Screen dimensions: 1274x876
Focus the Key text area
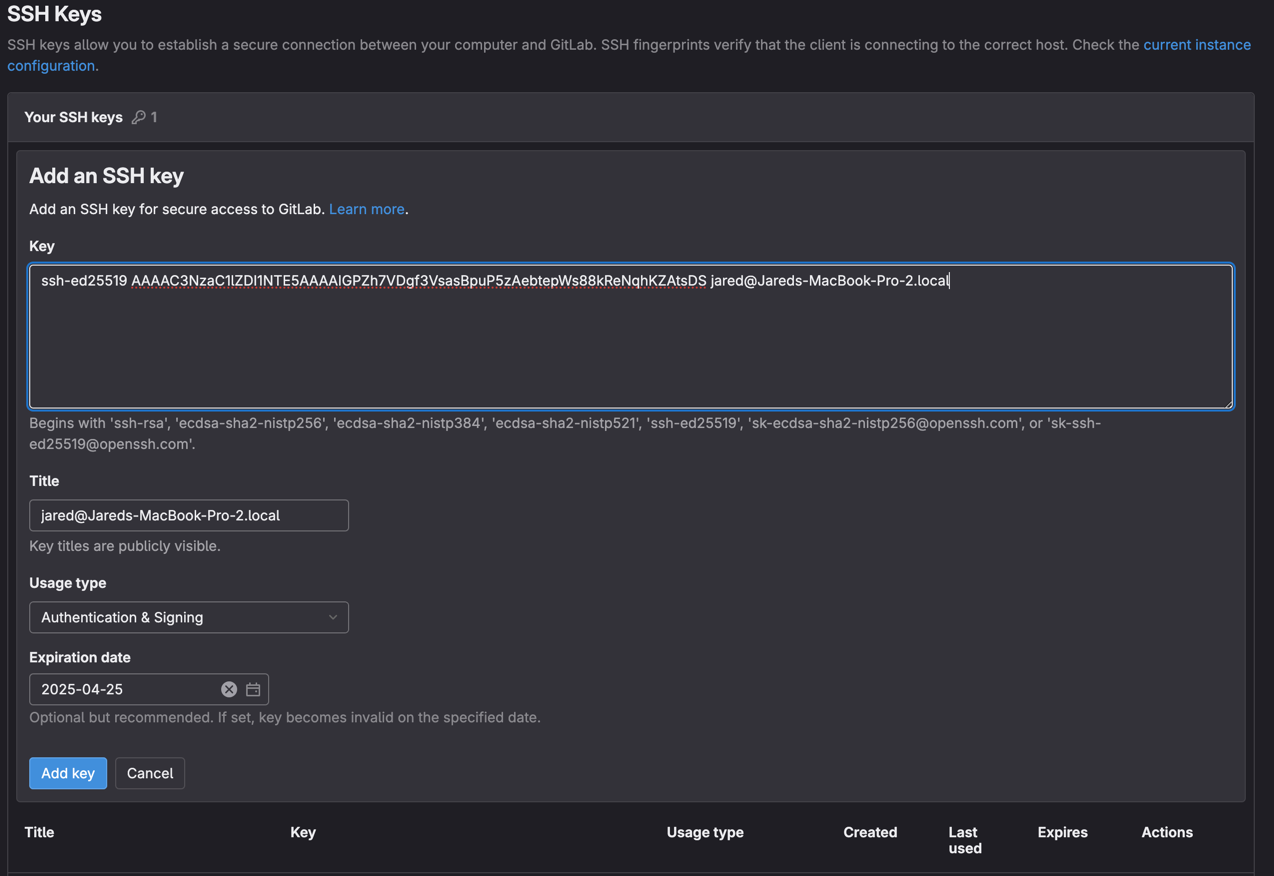point(631,336)
